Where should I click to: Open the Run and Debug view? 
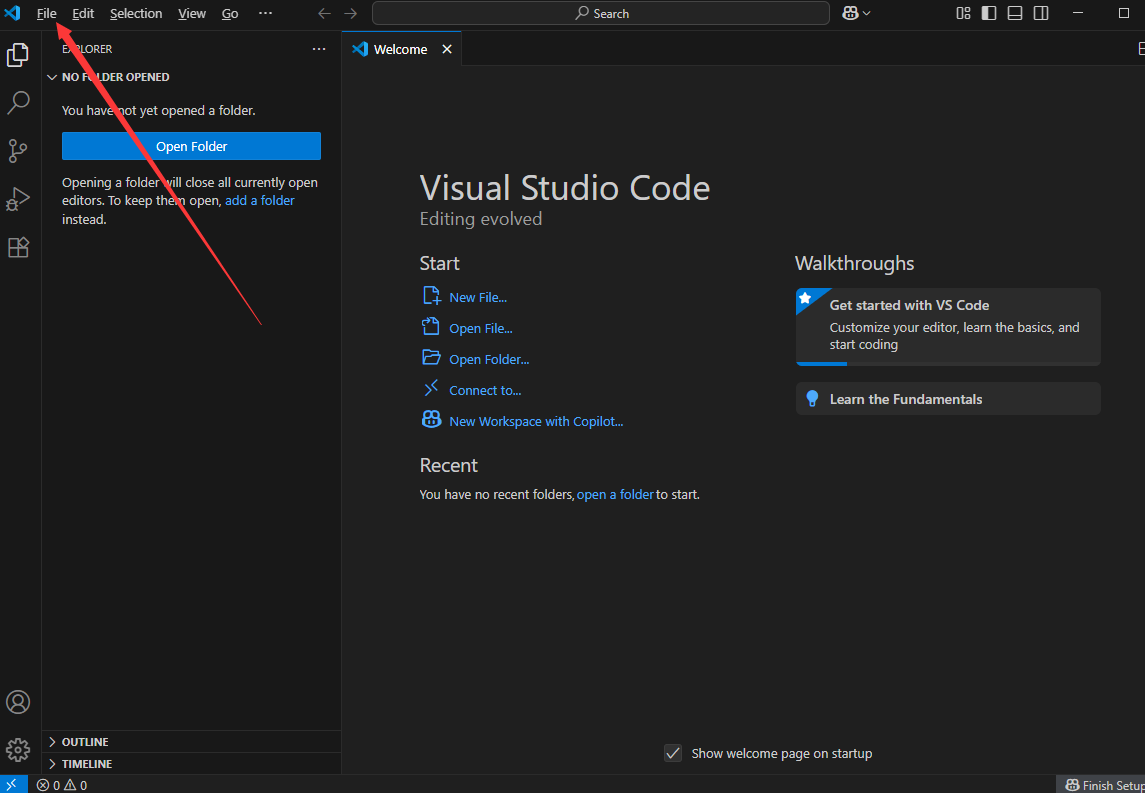click(x=18, y=199)
